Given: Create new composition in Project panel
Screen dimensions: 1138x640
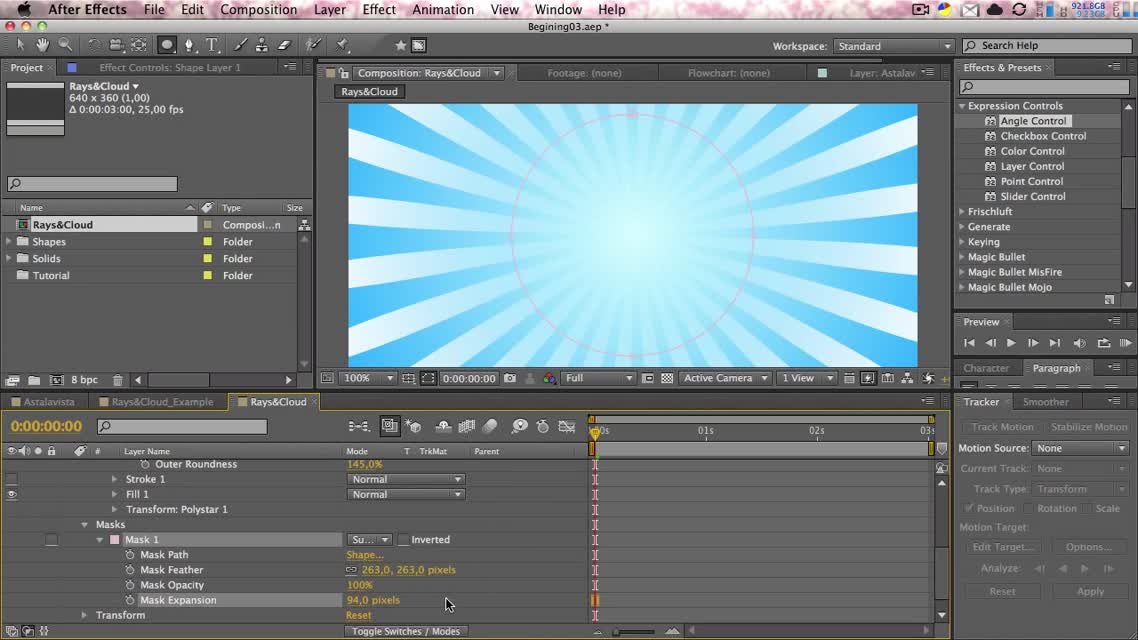Looking at the screenshot, I should pyautogui.click(x=57, y=380).
